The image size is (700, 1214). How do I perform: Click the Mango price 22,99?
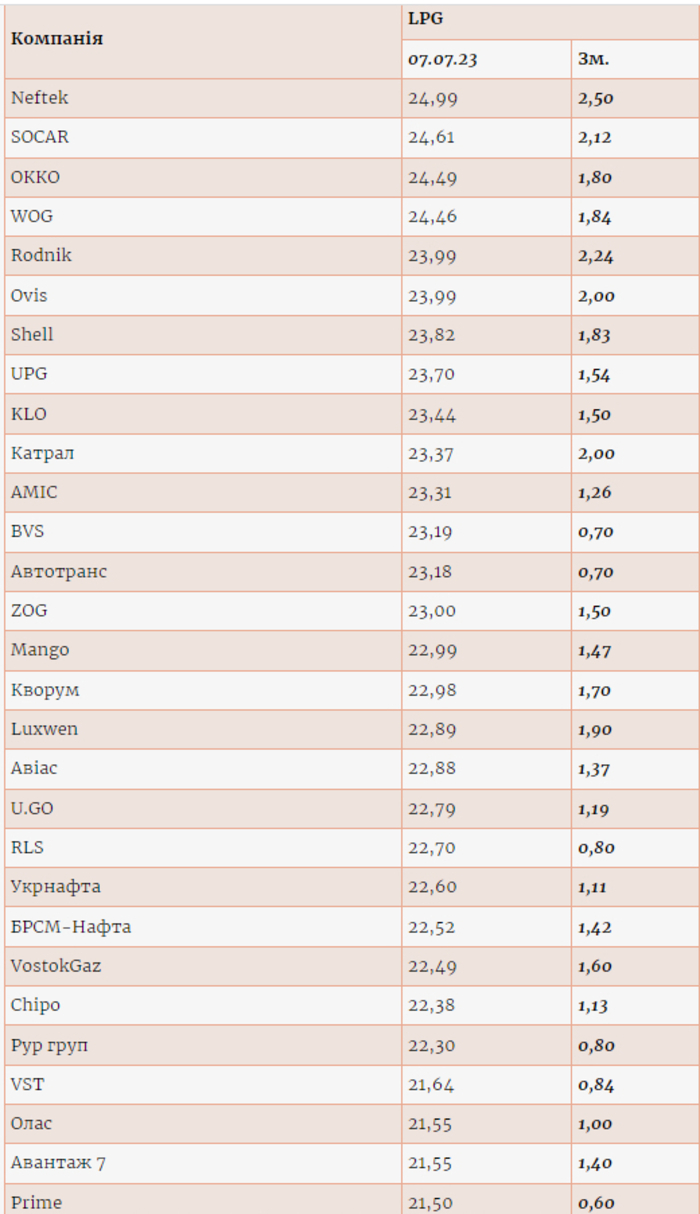click(x=432, y=650)
